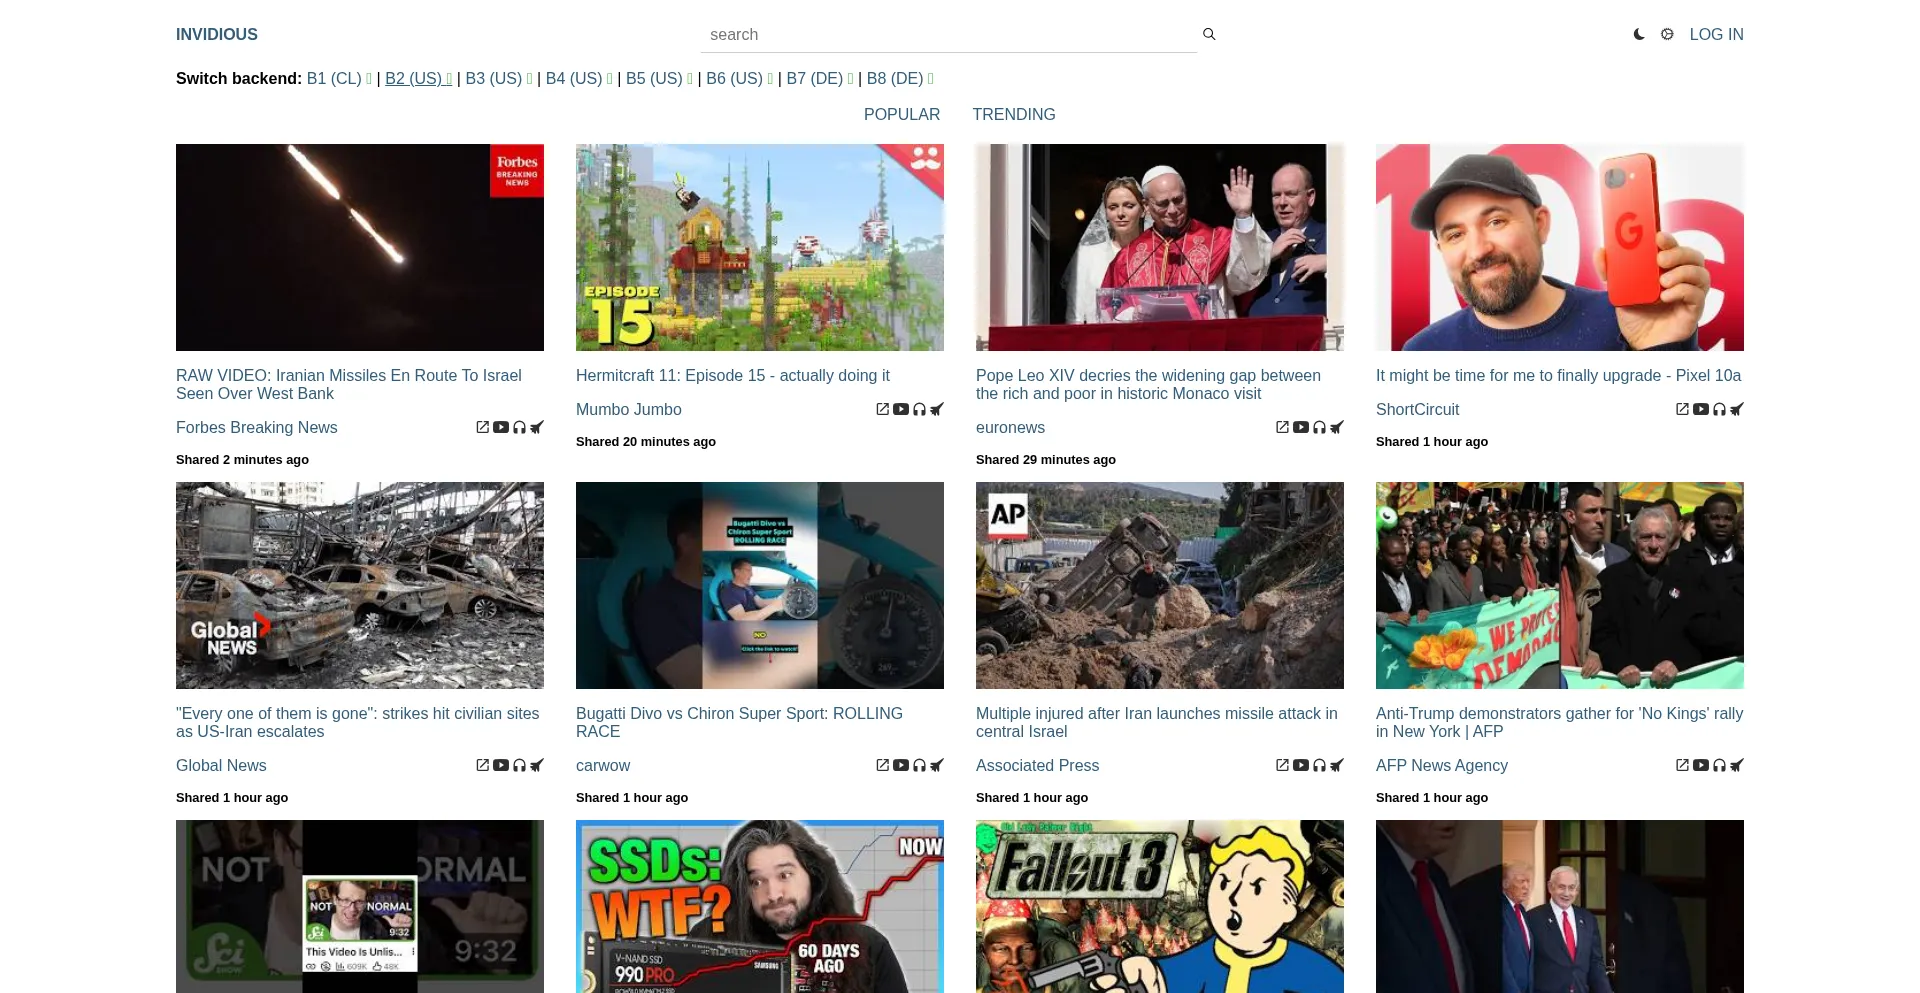The image size is (1920, 993).
Task: Toggle dark theme with the moon icon
Action: point(1639,34)
